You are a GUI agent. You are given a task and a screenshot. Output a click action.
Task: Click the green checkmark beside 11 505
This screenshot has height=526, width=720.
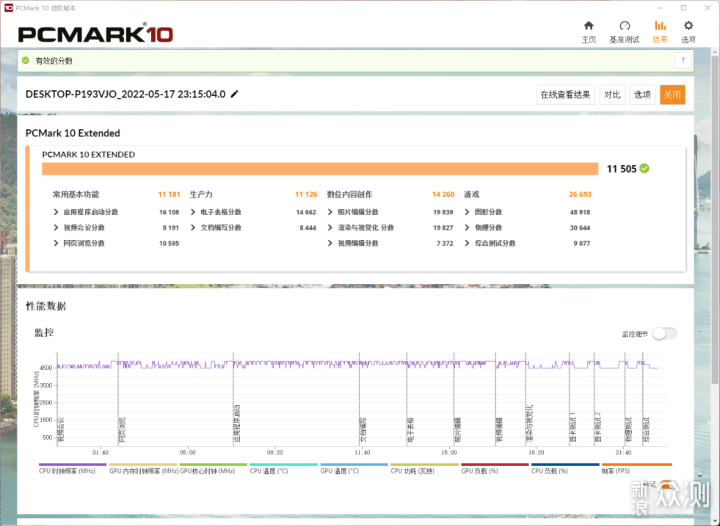pyautogui.click(x=645, y=168)
